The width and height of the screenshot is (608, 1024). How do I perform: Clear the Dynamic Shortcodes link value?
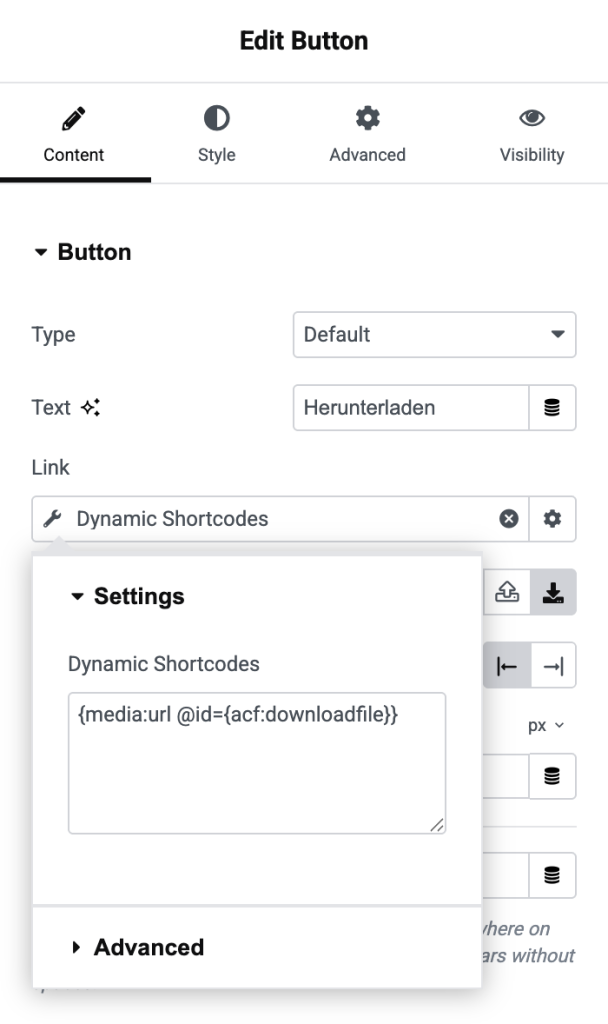tap(509, 519)
